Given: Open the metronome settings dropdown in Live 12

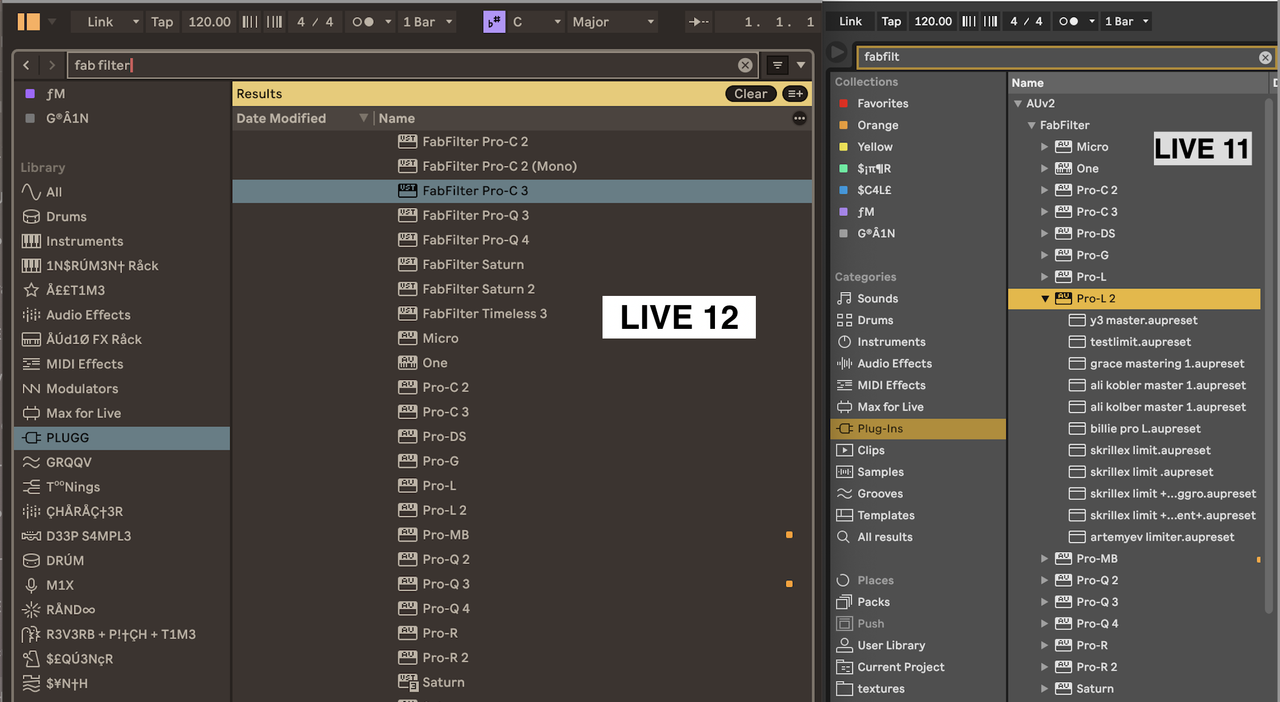Looking at the screenshot, I should pyautogui.click(x=386, y=22).
